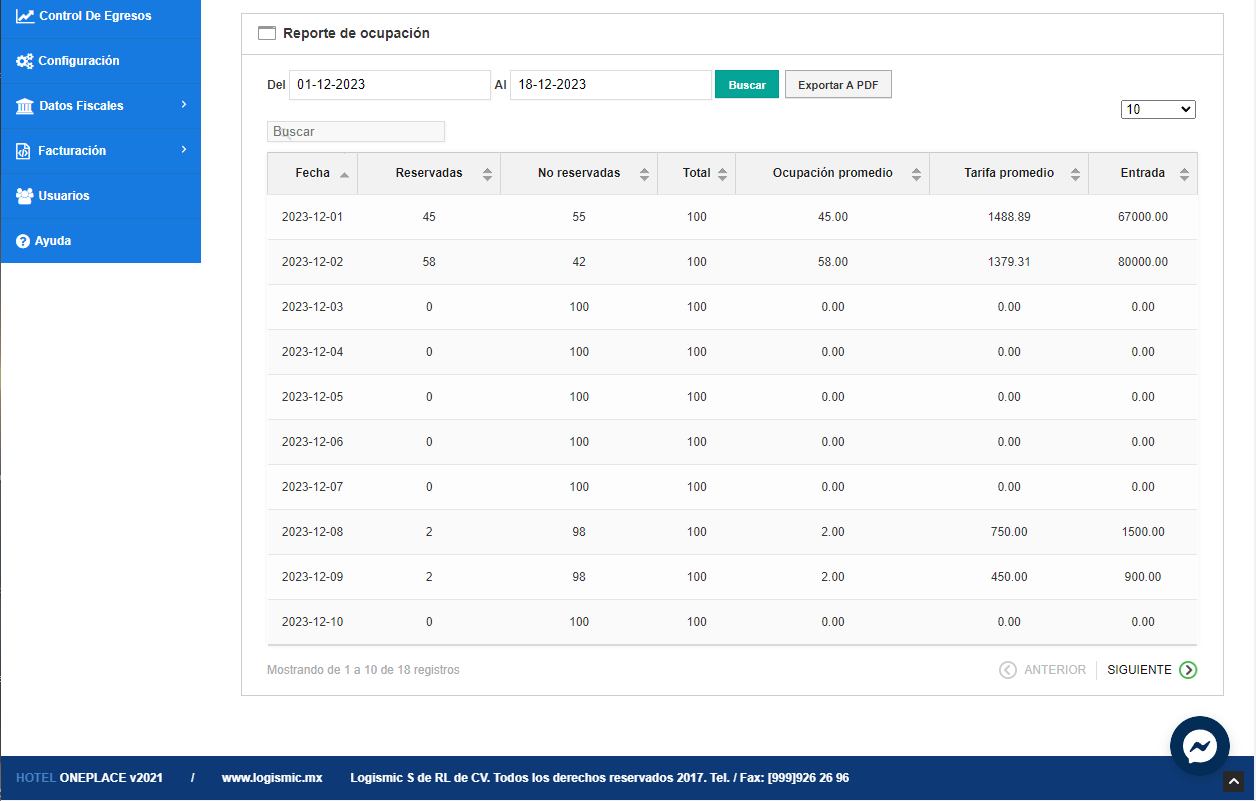Click the Usuarios people icon
The width and height of the screenshot is (1256, 801).
pos(25,196)
